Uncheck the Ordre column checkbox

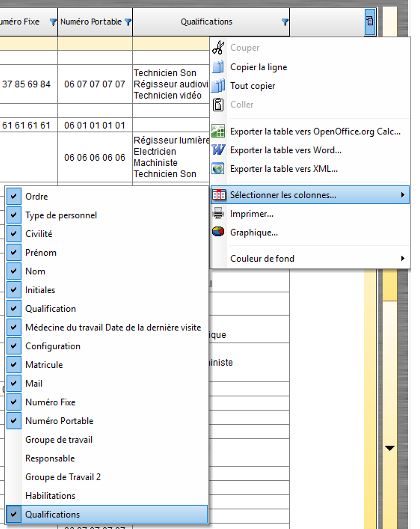click(13, 196)
